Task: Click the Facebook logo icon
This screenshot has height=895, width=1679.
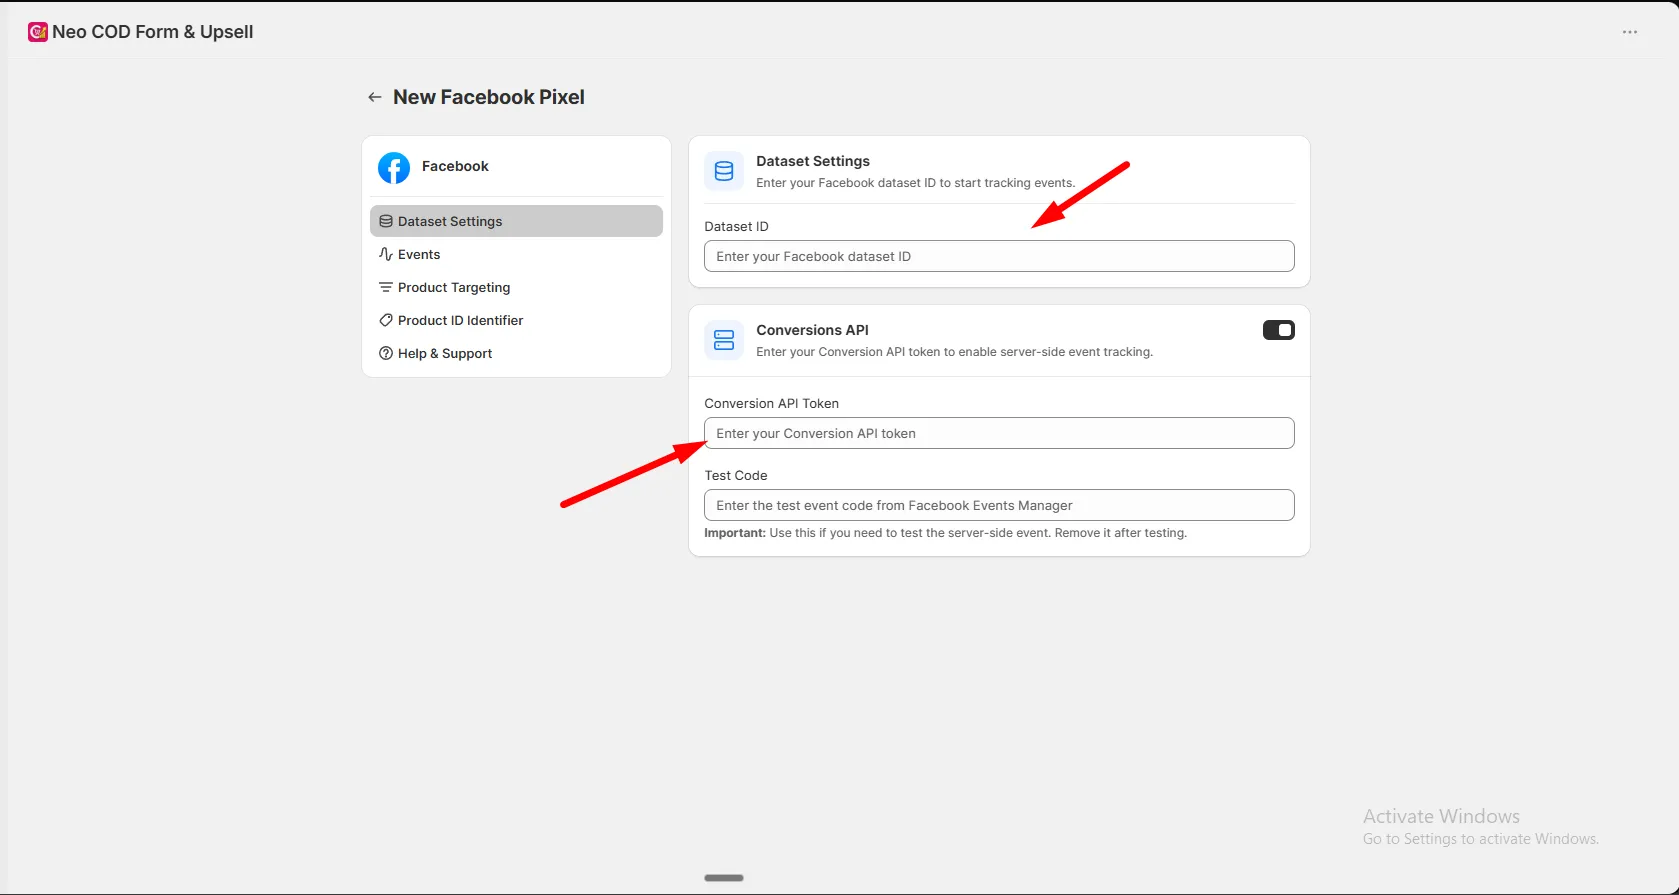Action: click(394, 167)
